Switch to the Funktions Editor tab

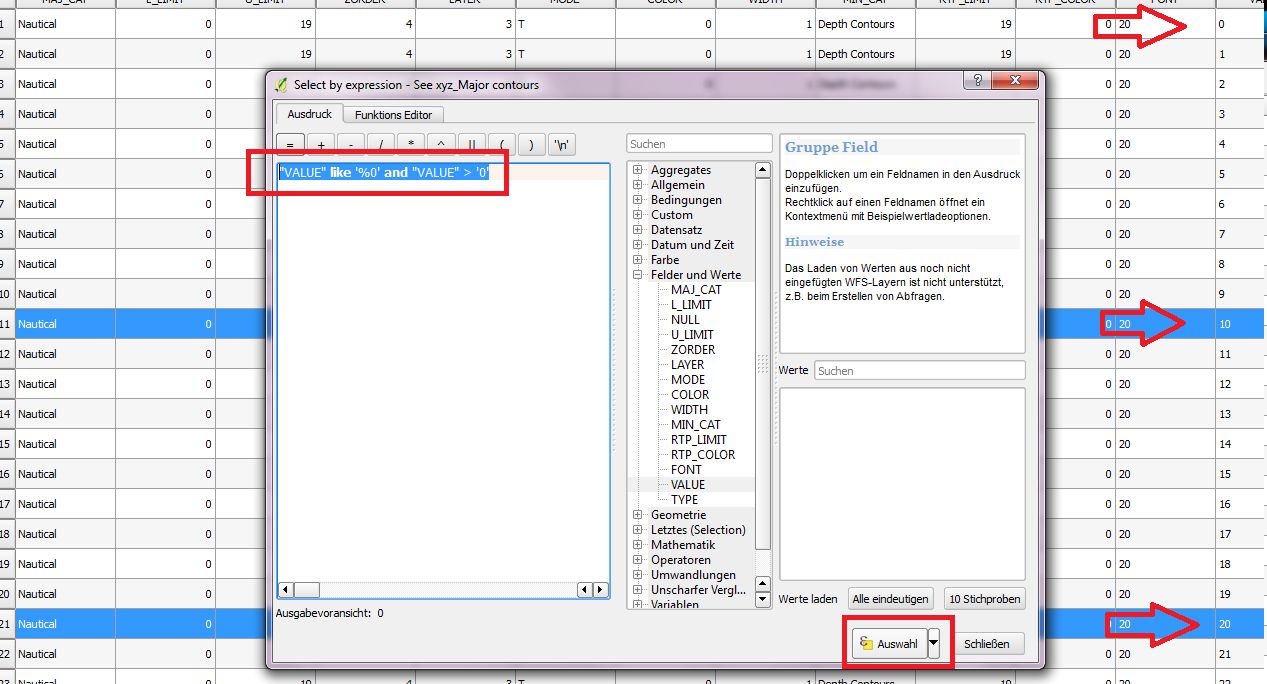coord(393,115)
